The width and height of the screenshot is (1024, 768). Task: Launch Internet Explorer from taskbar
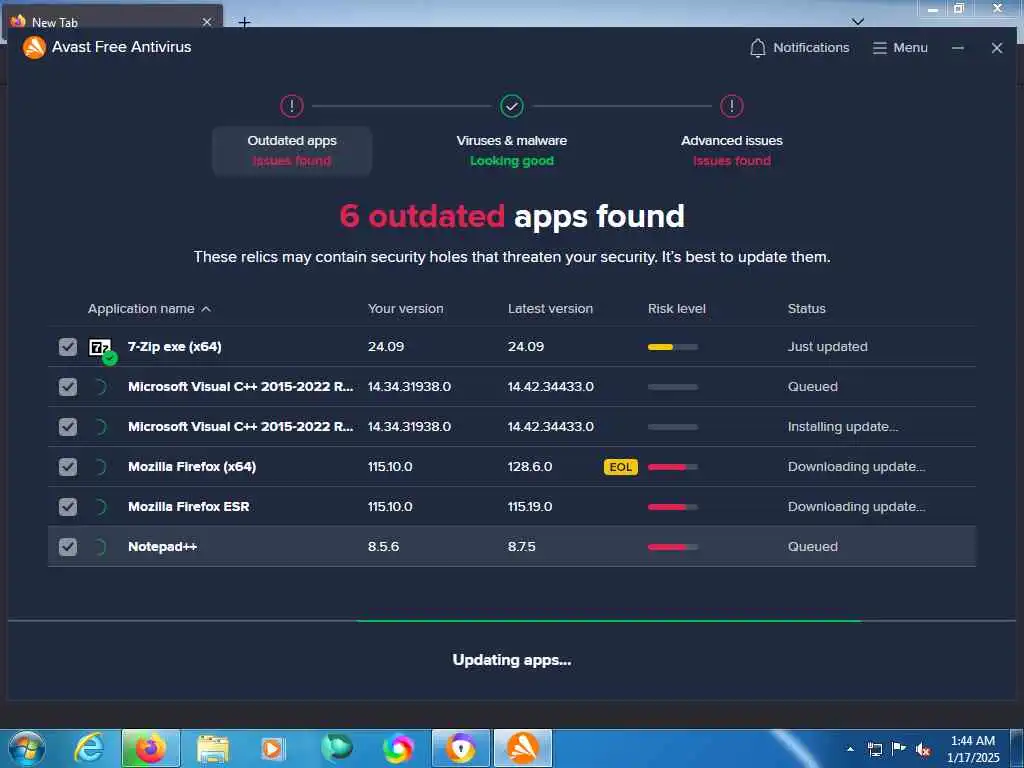tap(89, 748)
